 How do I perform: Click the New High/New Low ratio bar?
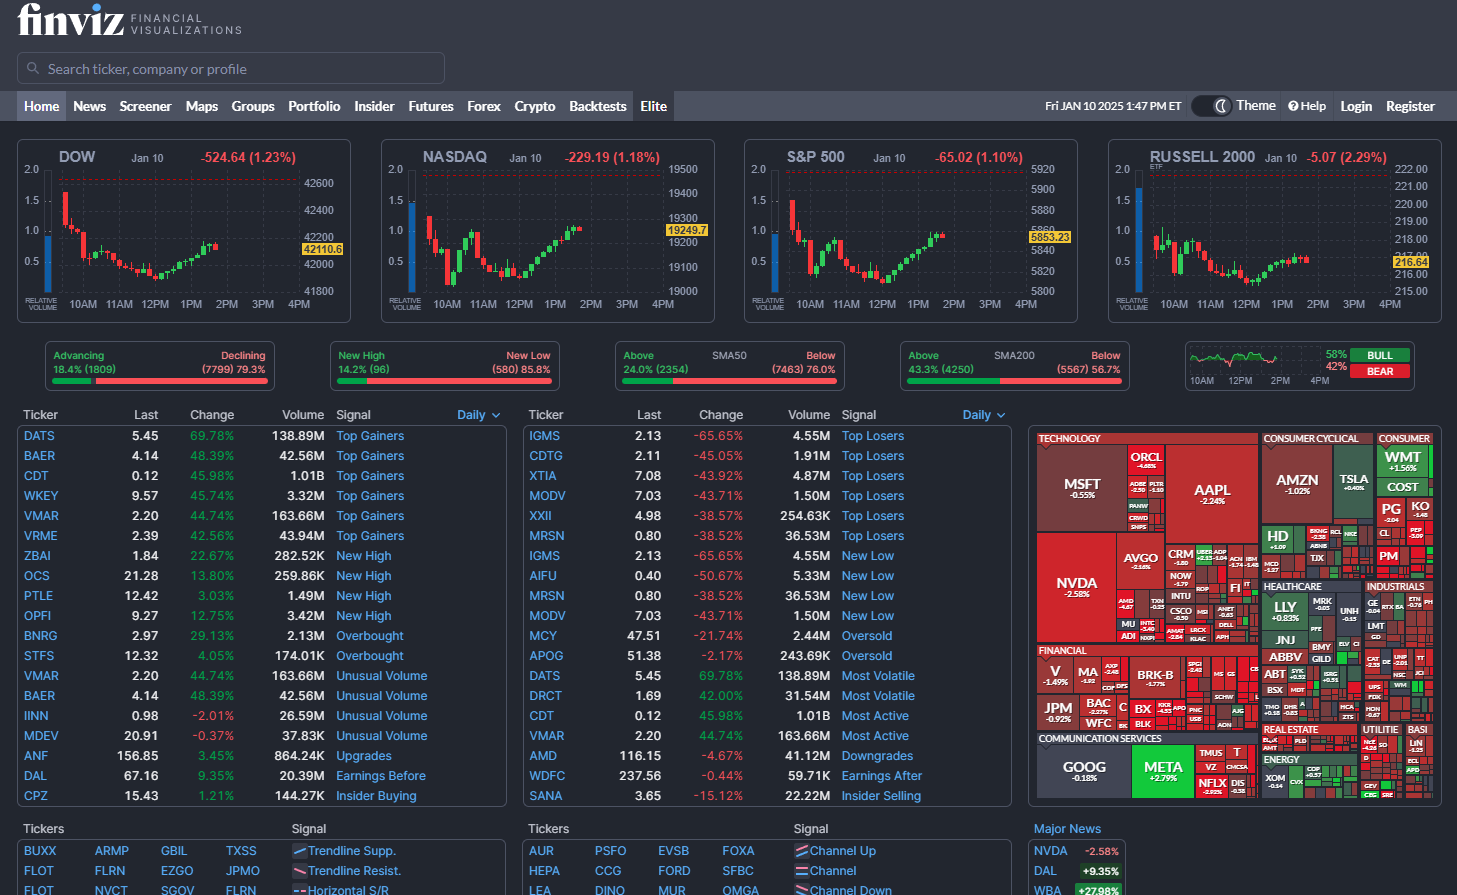[445, 381]
